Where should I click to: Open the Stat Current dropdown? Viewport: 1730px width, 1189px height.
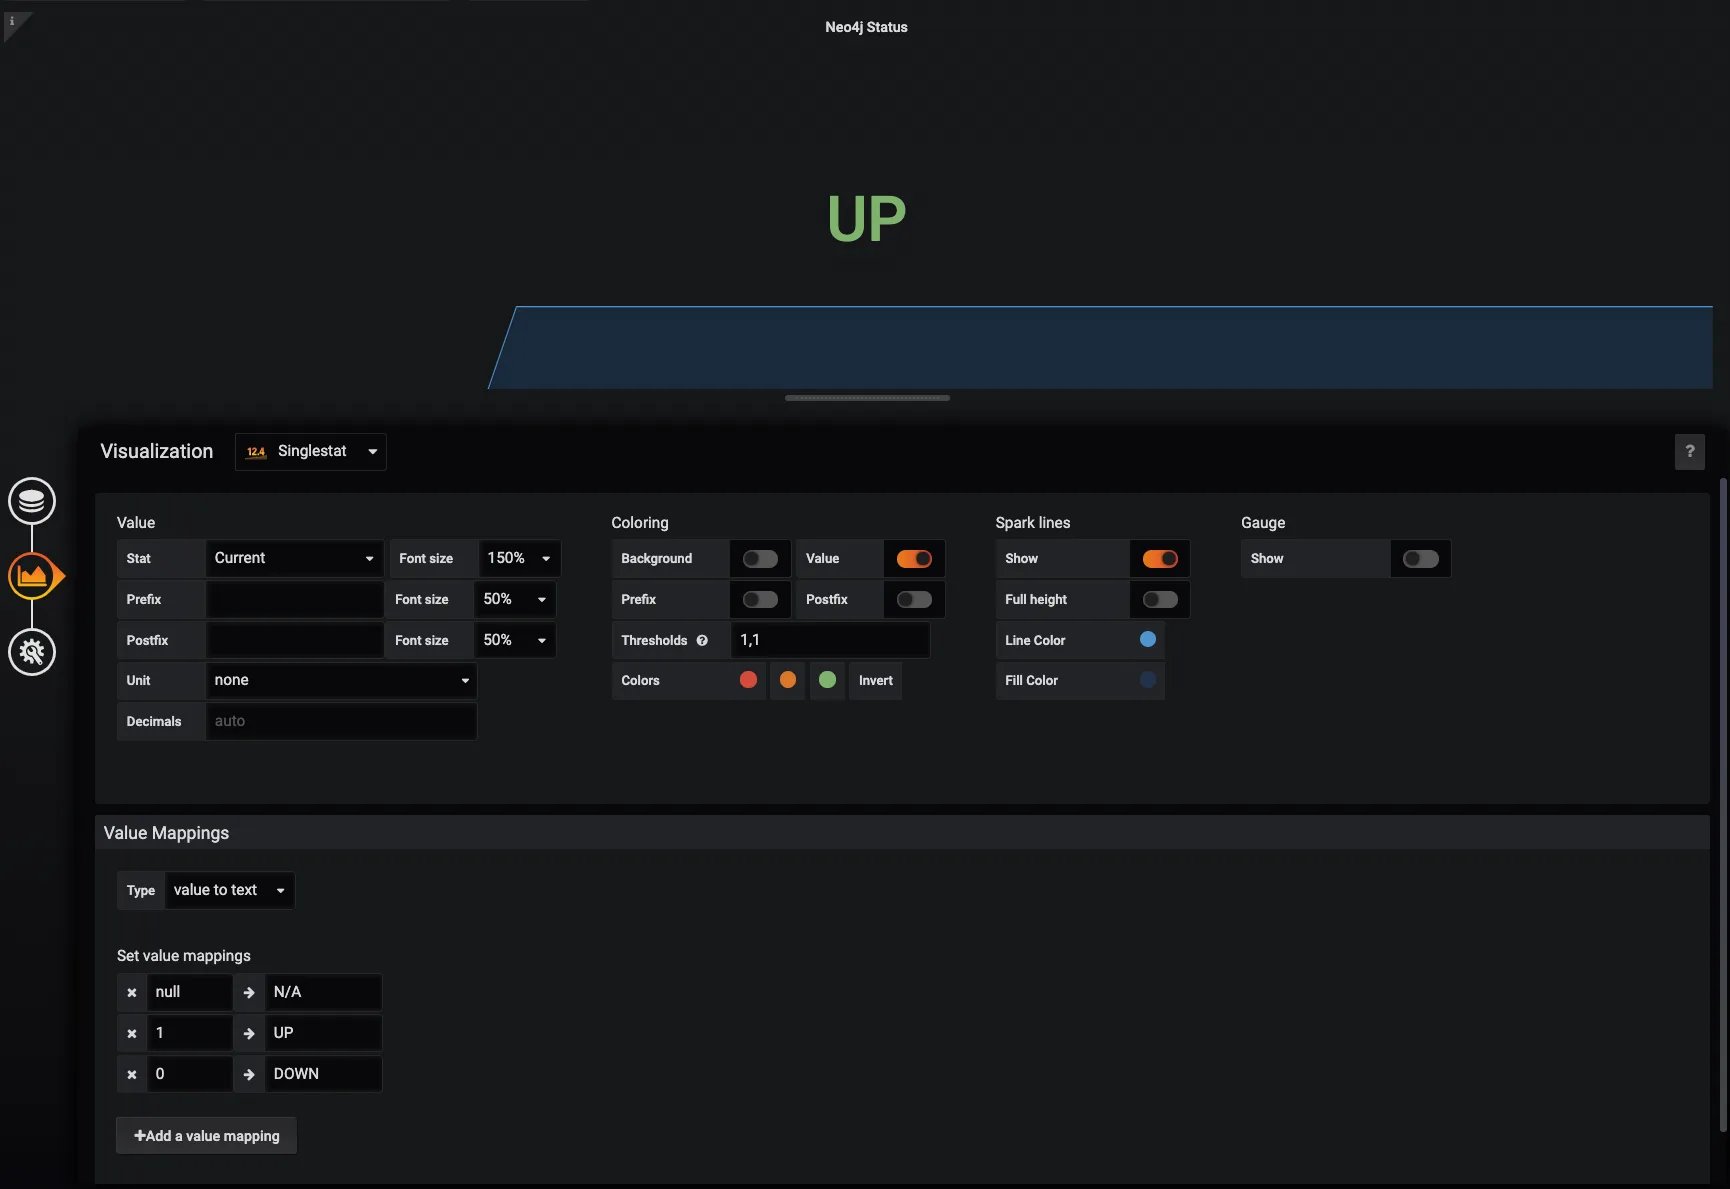[295, 558]
